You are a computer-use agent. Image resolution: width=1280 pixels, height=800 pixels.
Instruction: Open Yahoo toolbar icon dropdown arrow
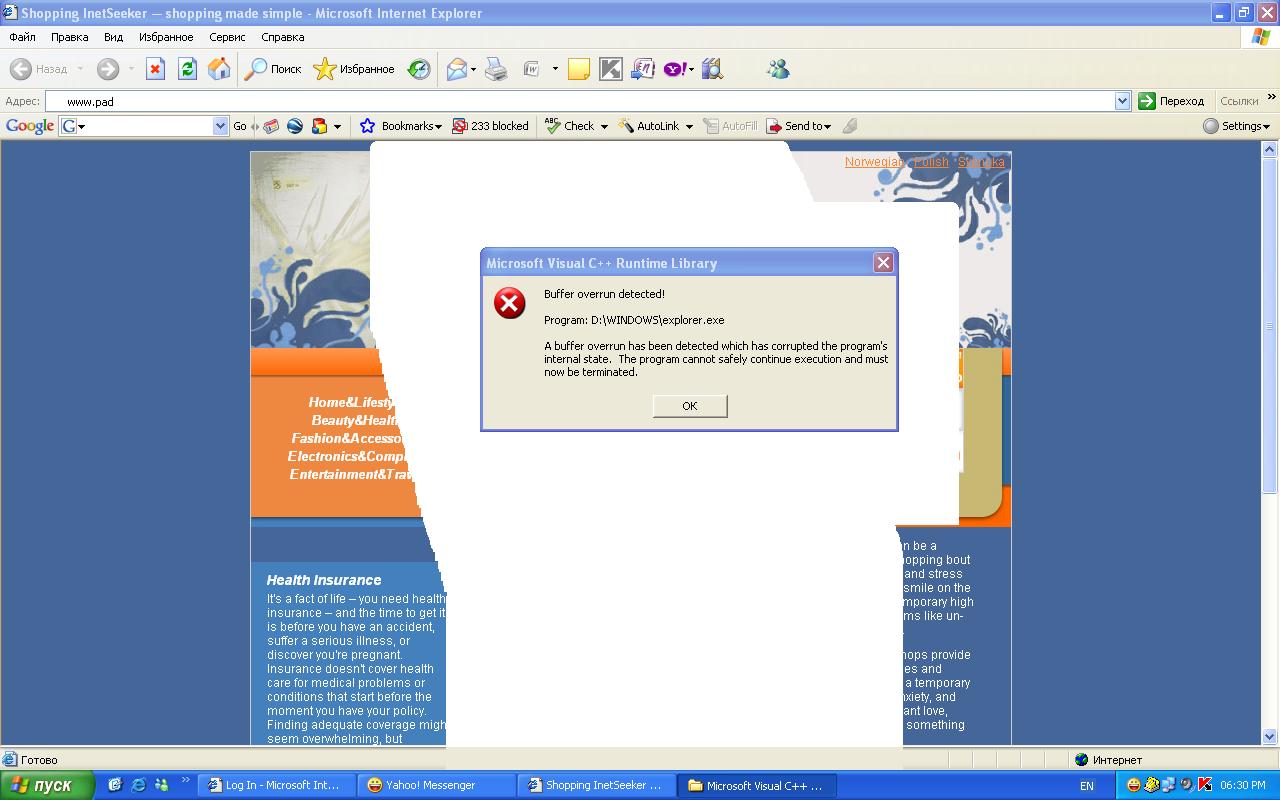(691, 69)
